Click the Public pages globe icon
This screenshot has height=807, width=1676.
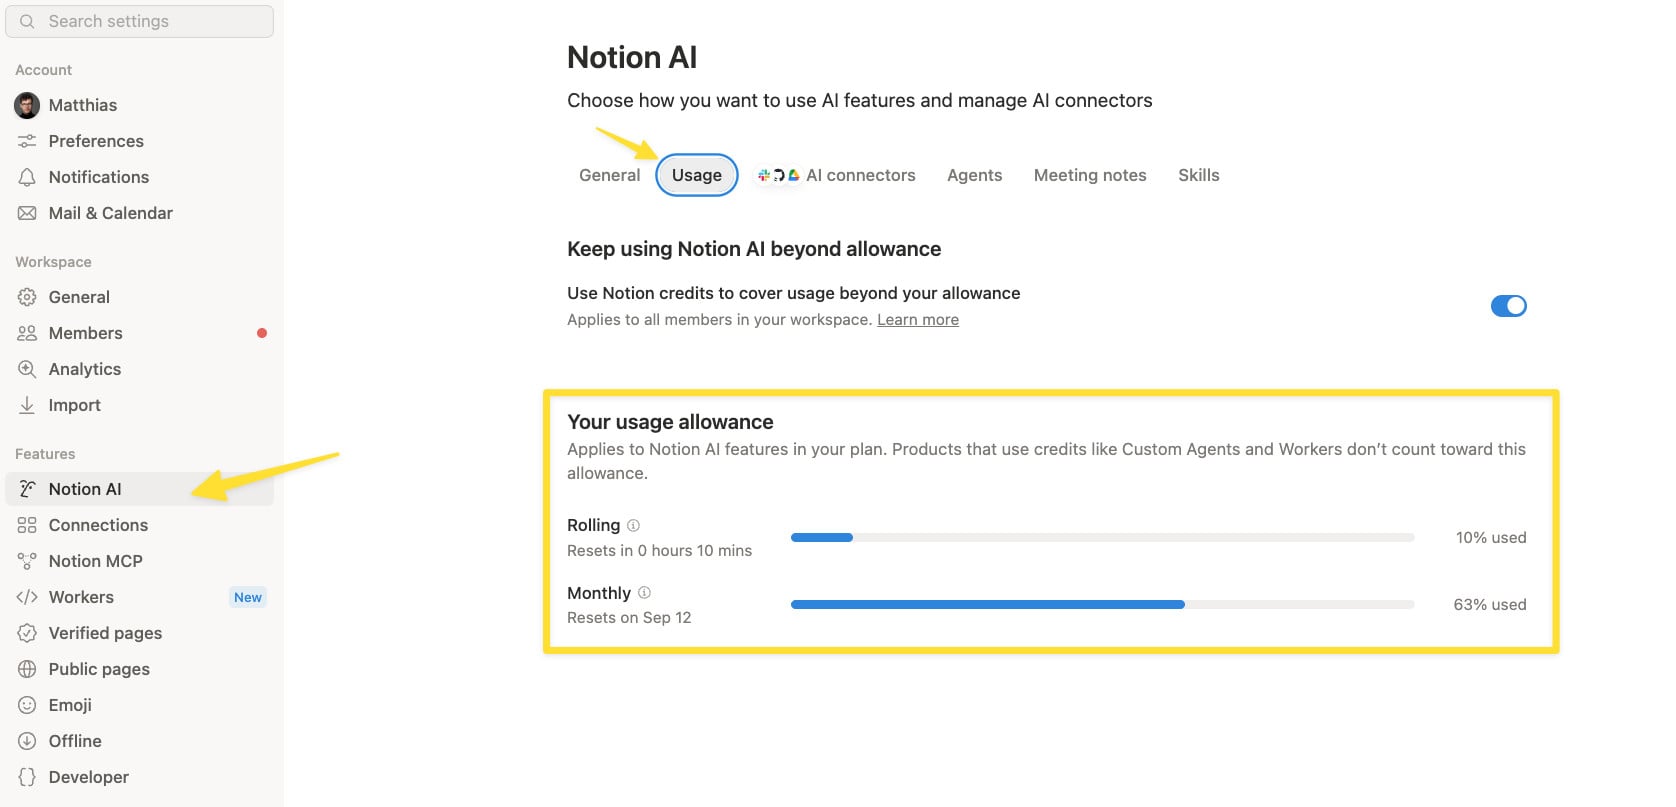pyautogui.click(x=27, y=669)
